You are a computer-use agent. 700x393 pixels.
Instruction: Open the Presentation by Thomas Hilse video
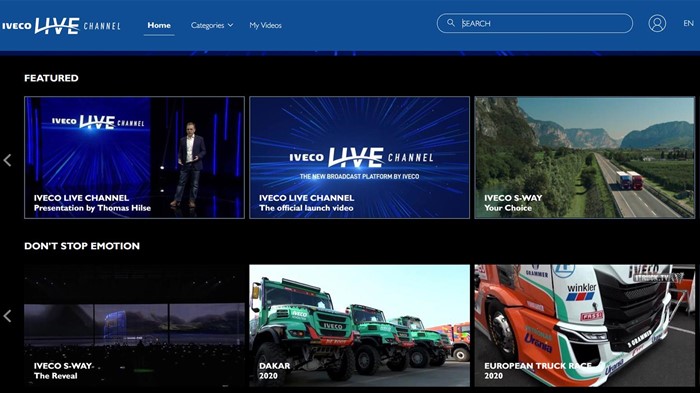(x=134, y=158)
